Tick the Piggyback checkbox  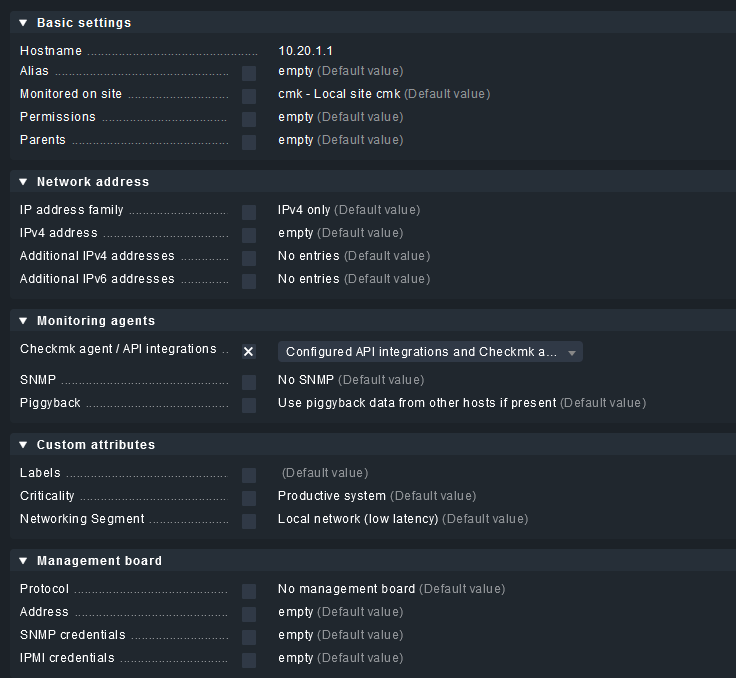click(249, 405)
